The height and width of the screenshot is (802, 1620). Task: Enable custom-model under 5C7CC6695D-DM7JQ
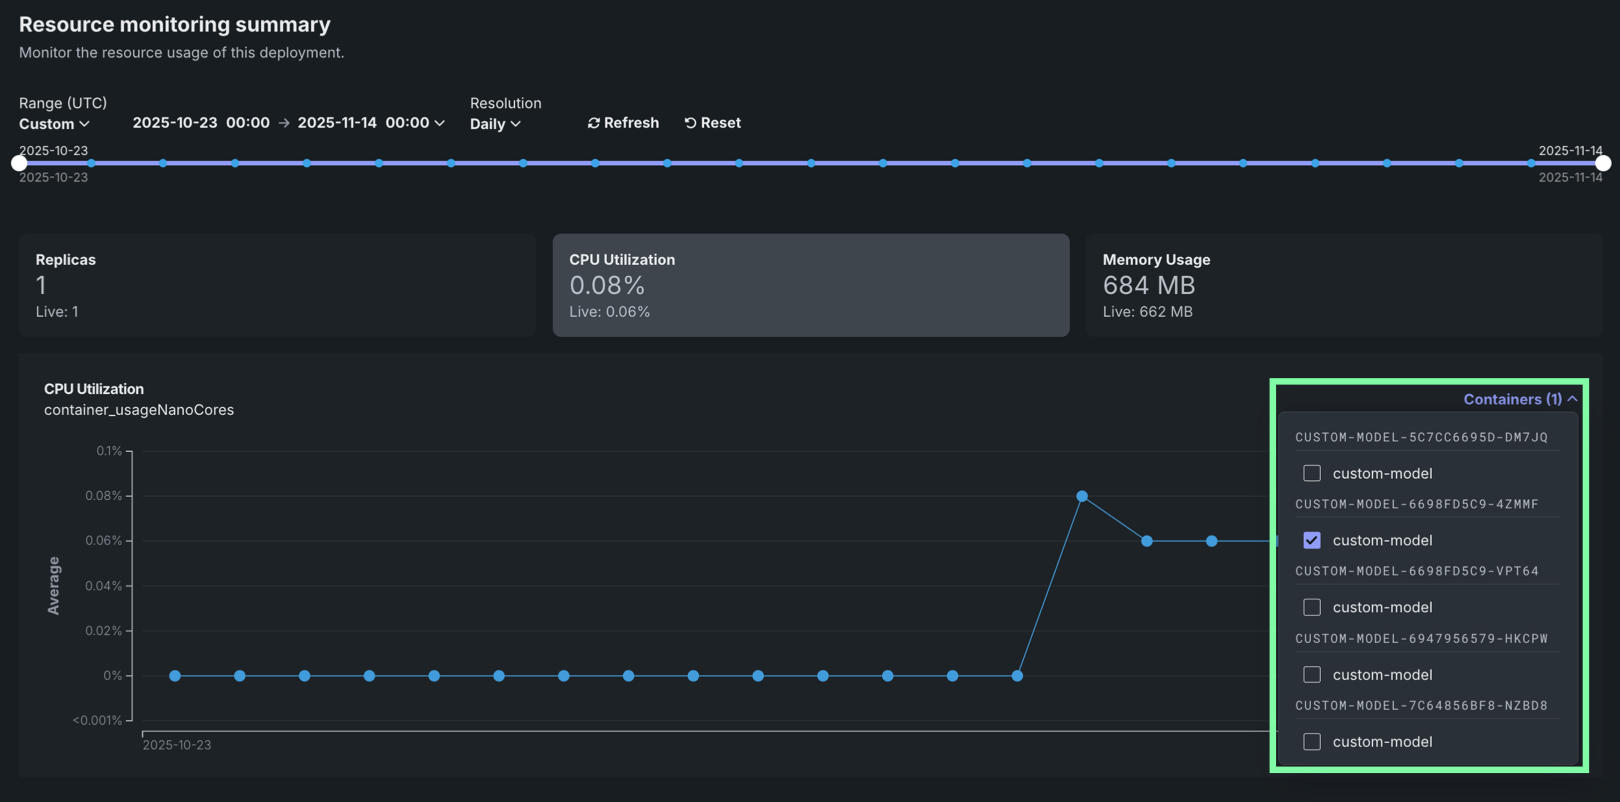[1312, 473]
